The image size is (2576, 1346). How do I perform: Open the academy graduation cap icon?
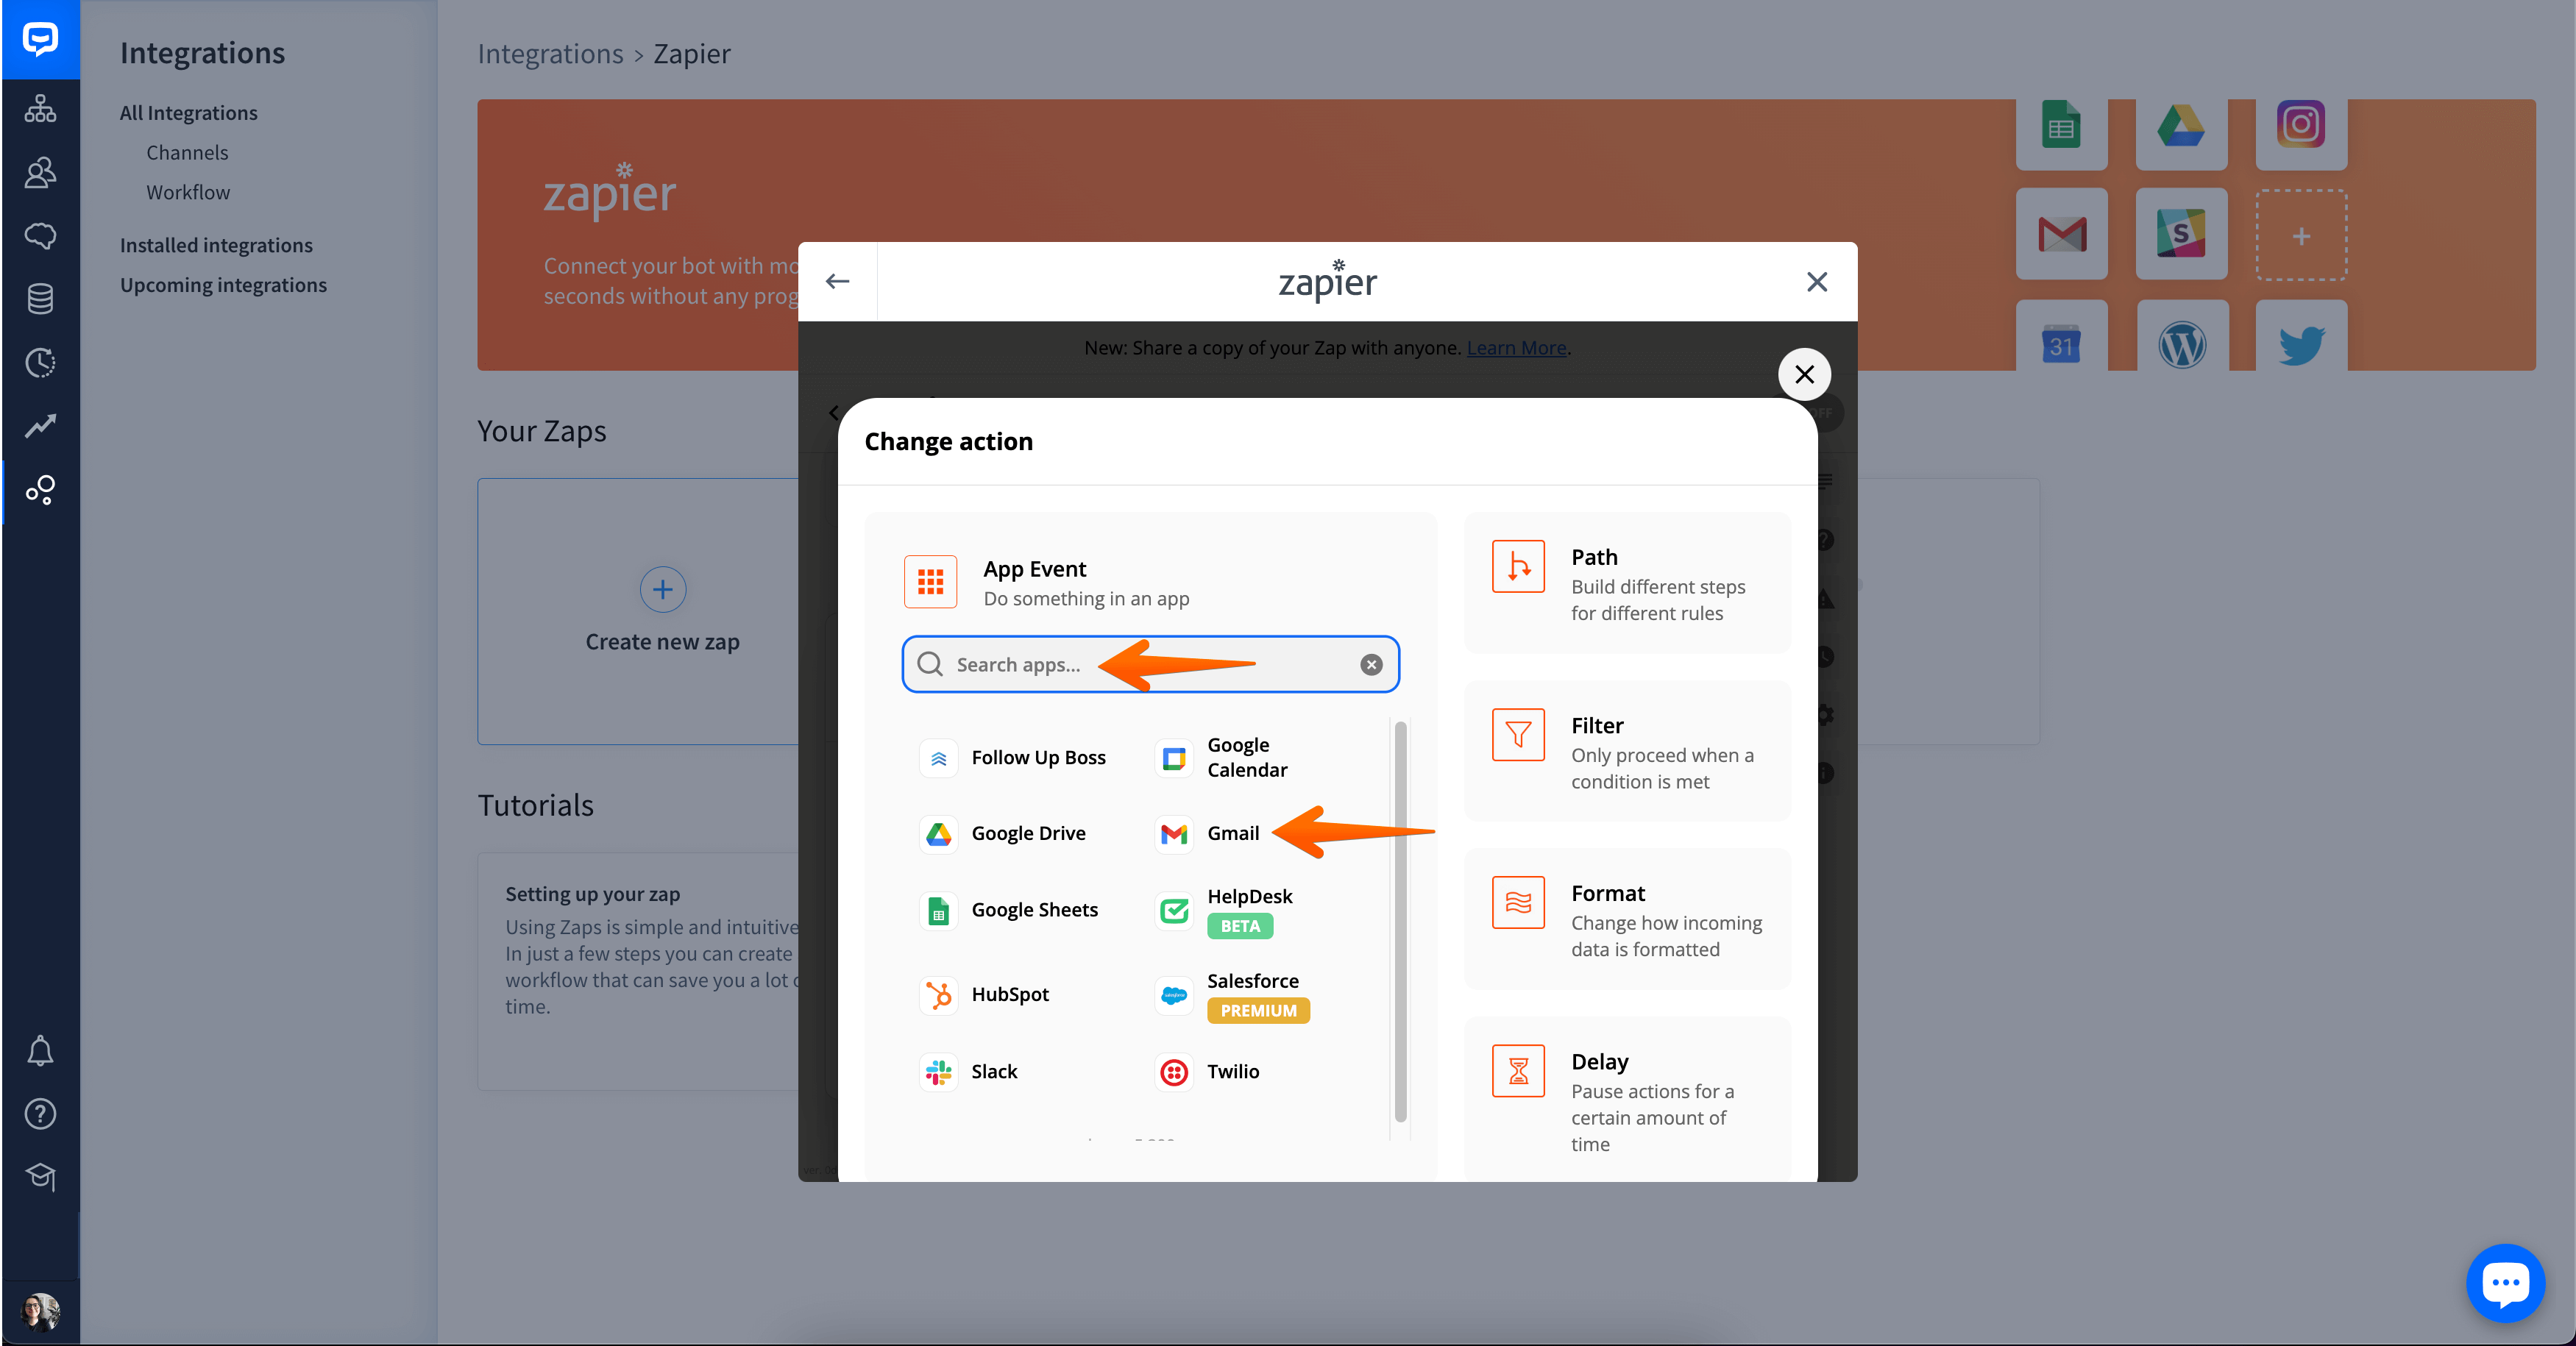pos(40,1177)
